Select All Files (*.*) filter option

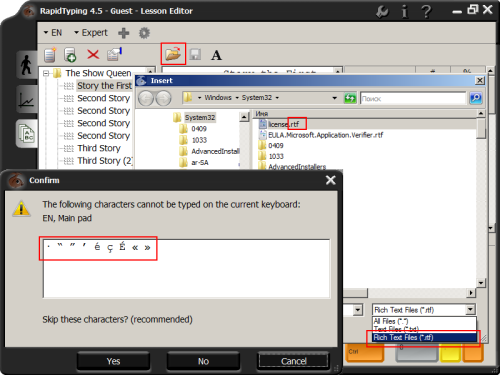pyautogui.click(x=424, y=321)
